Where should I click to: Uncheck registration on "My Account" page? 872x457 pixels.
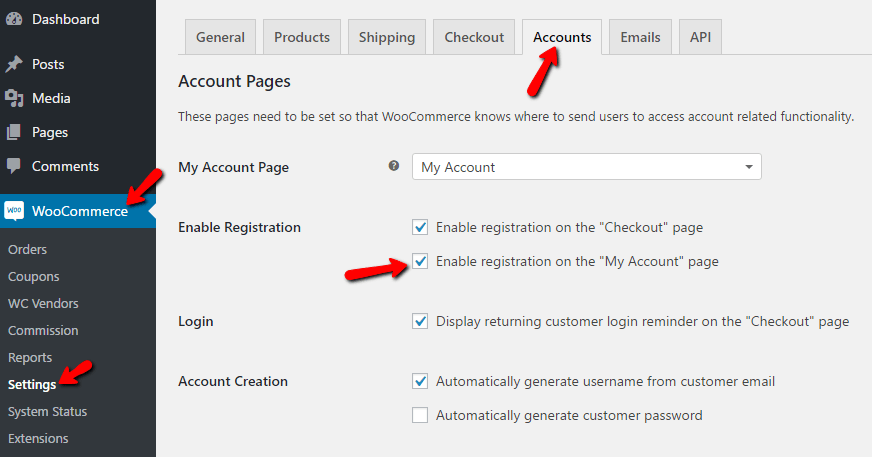[420, 262]
